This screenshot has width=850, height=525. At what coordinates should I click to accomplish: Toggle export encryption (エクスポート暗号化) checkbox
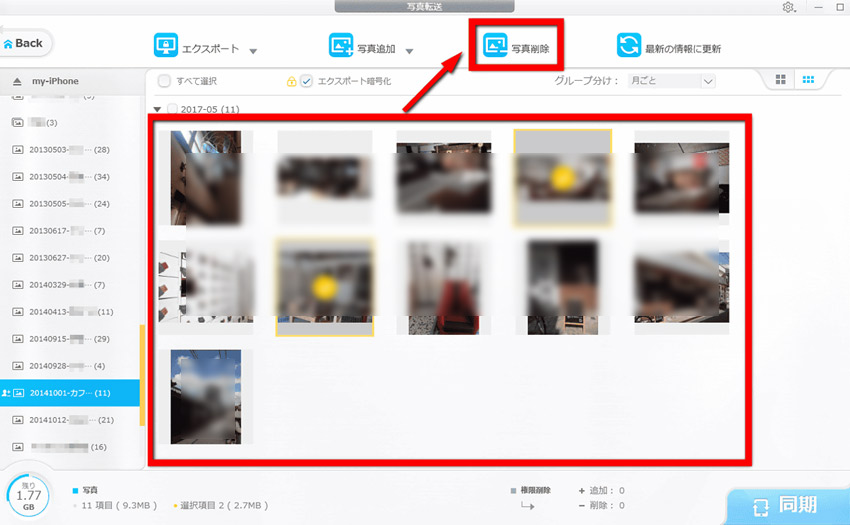[307, 81]
